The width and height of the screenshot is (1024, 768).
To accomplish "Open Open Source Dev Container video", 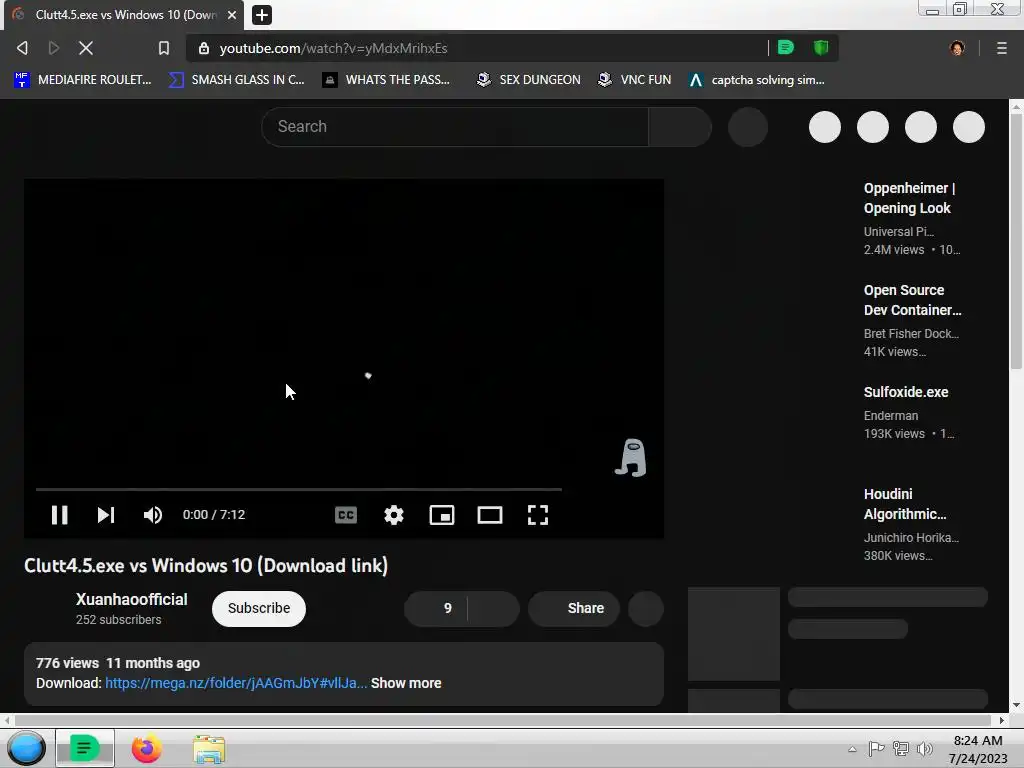I will point(912,300).
